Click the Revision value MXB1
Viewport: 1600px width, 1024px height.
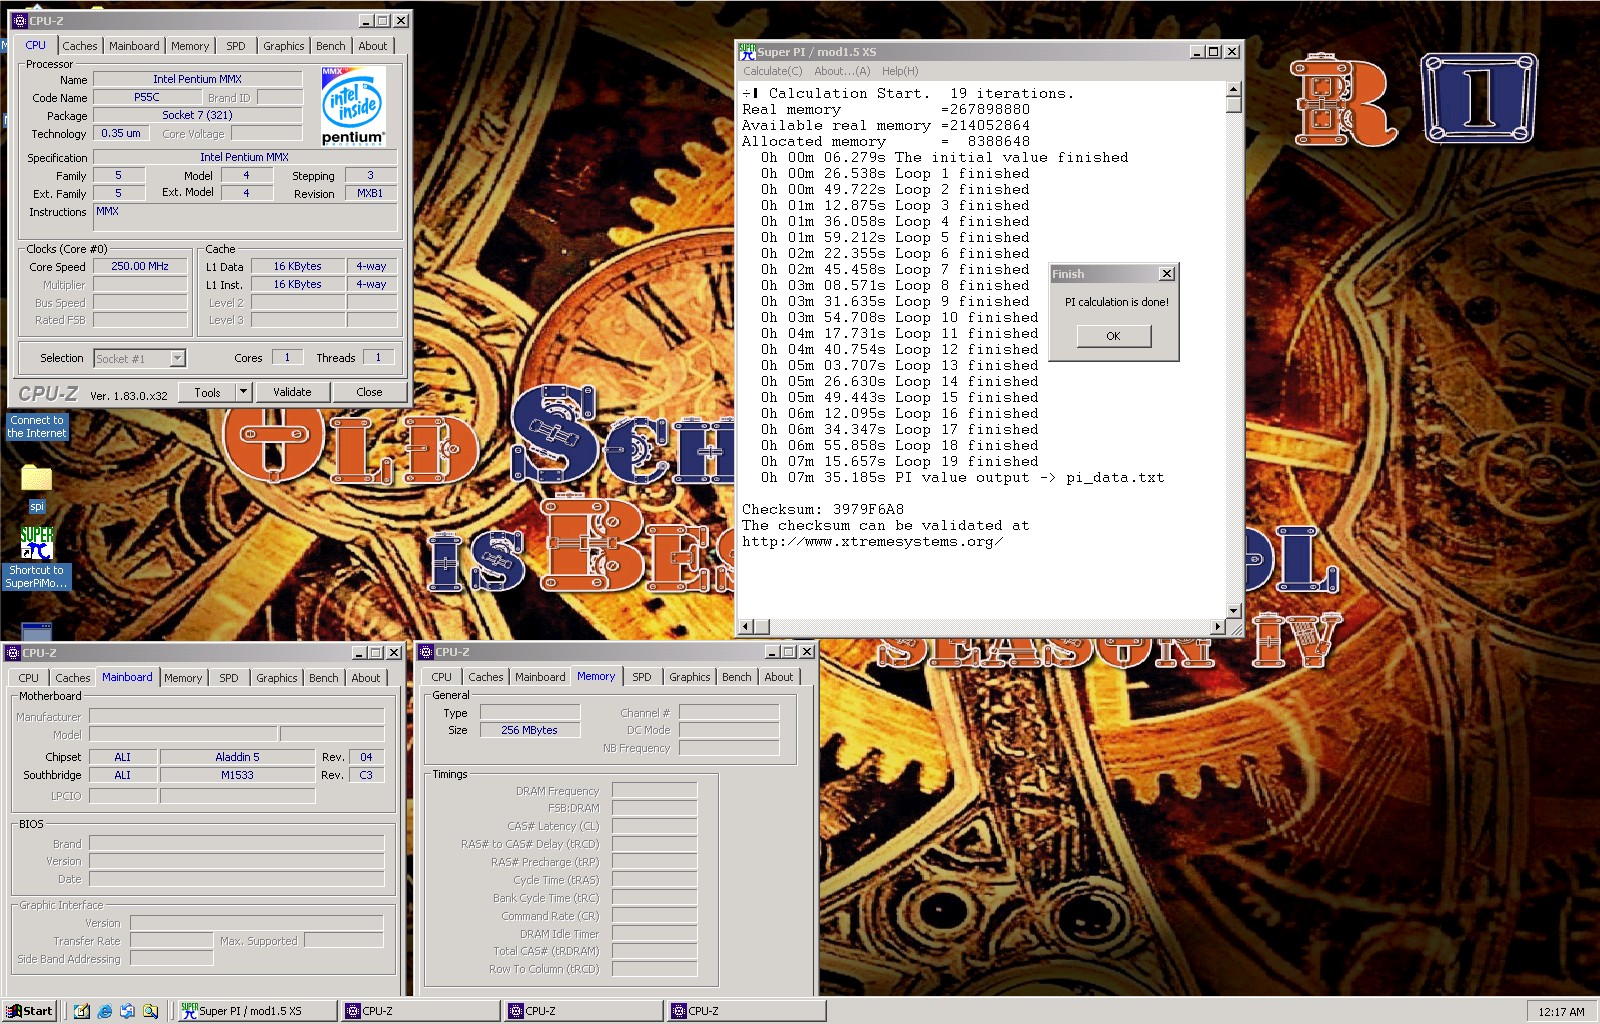pos(370,194)
